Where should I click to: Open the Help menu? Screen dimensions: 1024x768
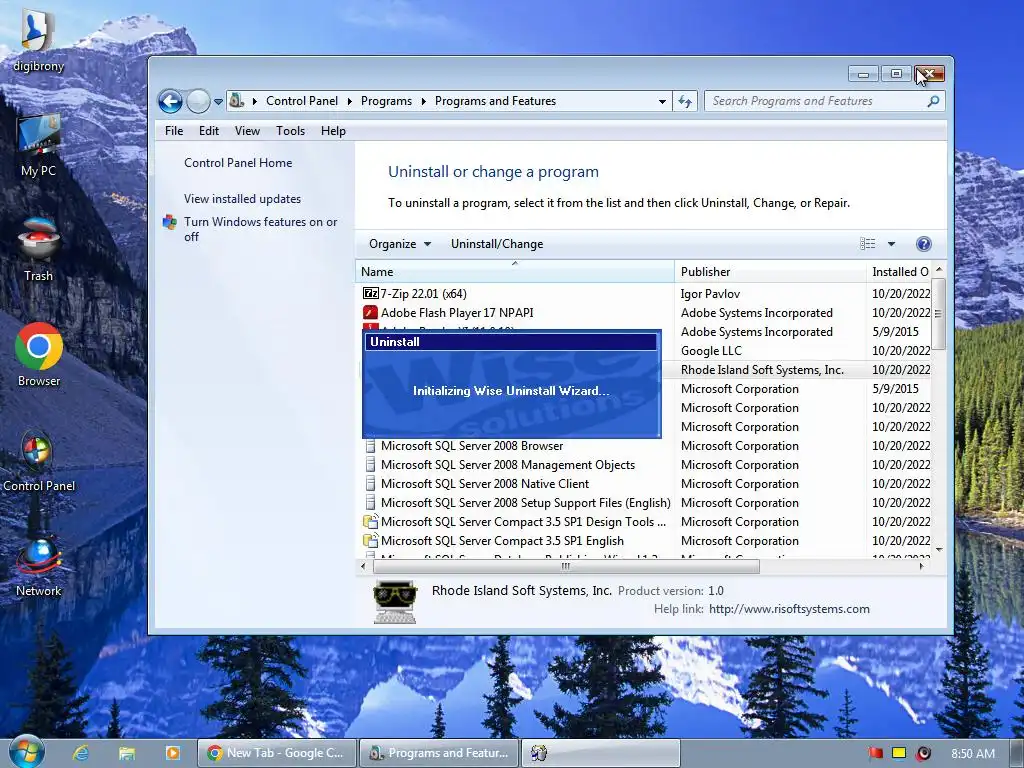click(x=333, y=131)
